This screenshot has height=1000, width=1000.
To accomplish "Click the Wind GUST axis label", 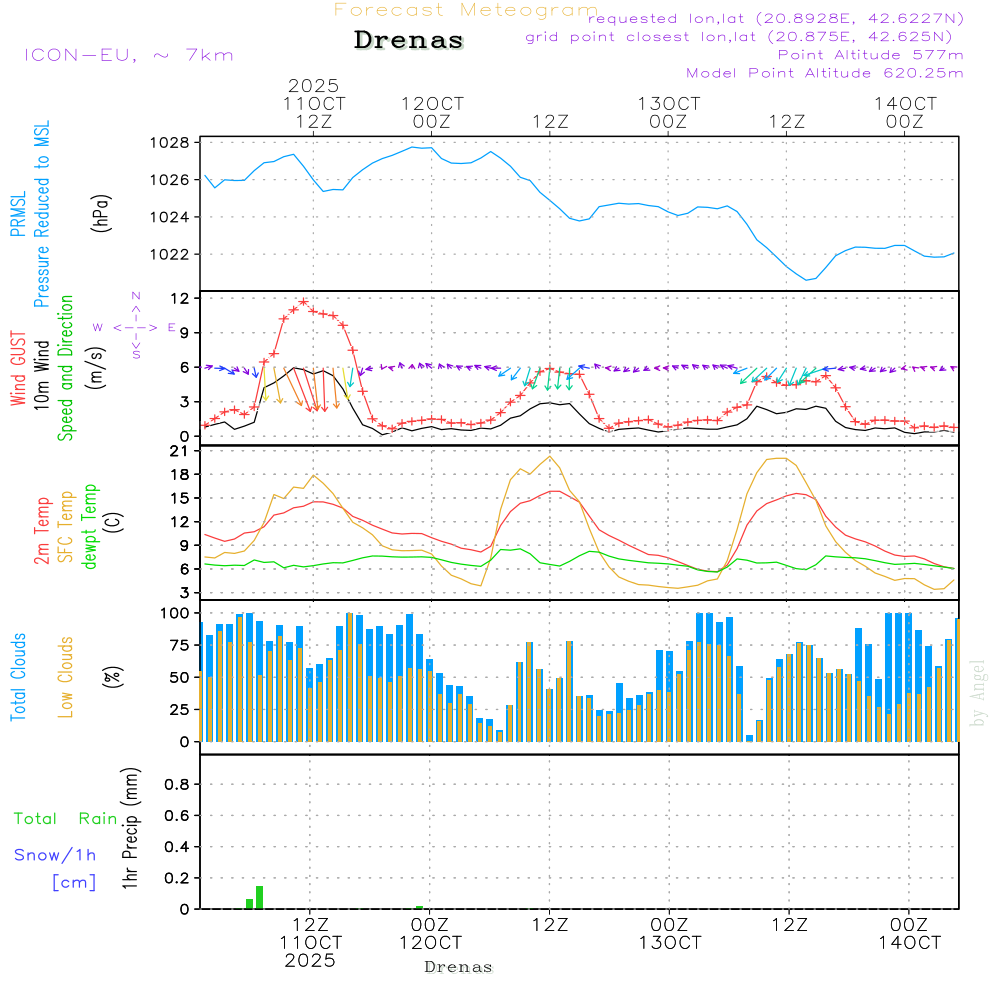I will [18, 369].
